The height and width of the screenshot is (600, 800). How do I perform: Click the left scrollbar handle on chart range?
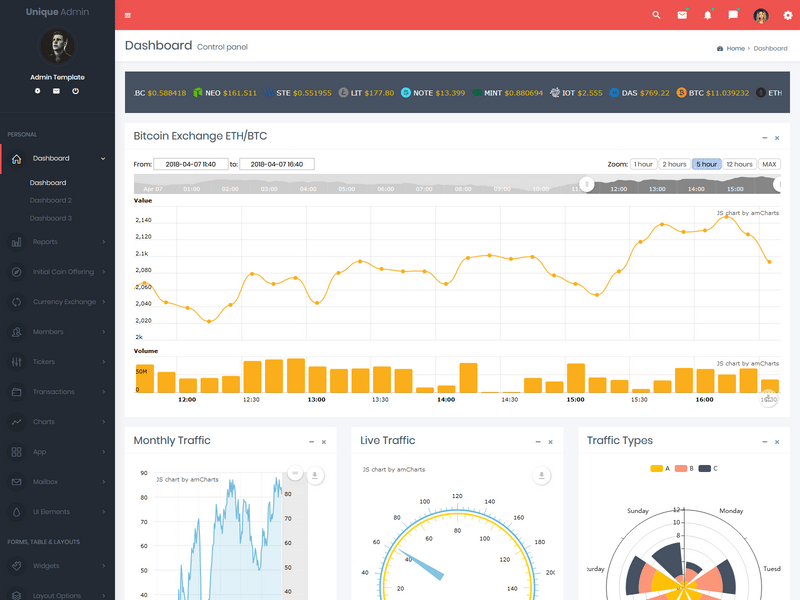(587, 184)
